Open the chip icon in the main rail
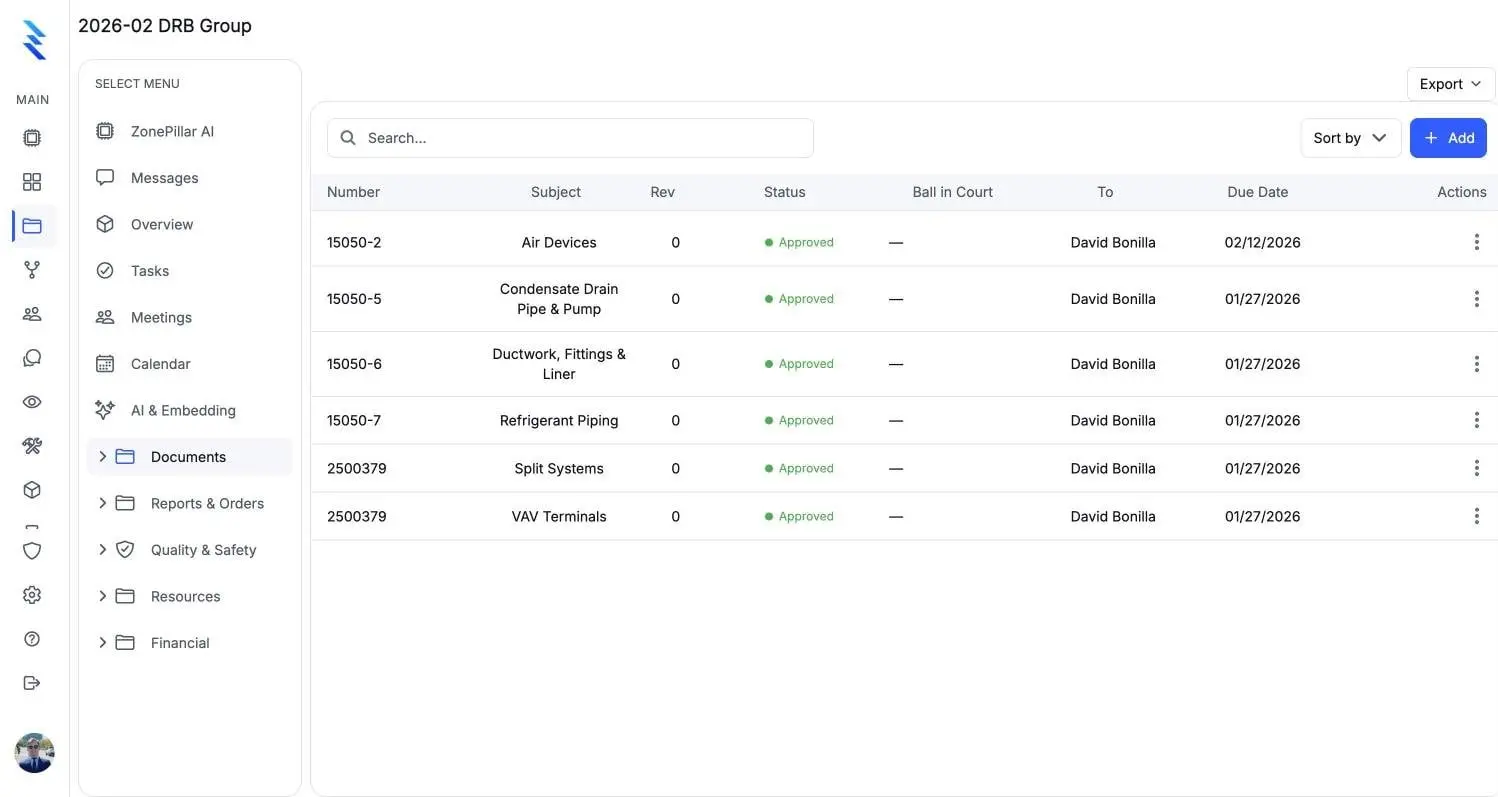1498x797 pixels. click(32, 138)
